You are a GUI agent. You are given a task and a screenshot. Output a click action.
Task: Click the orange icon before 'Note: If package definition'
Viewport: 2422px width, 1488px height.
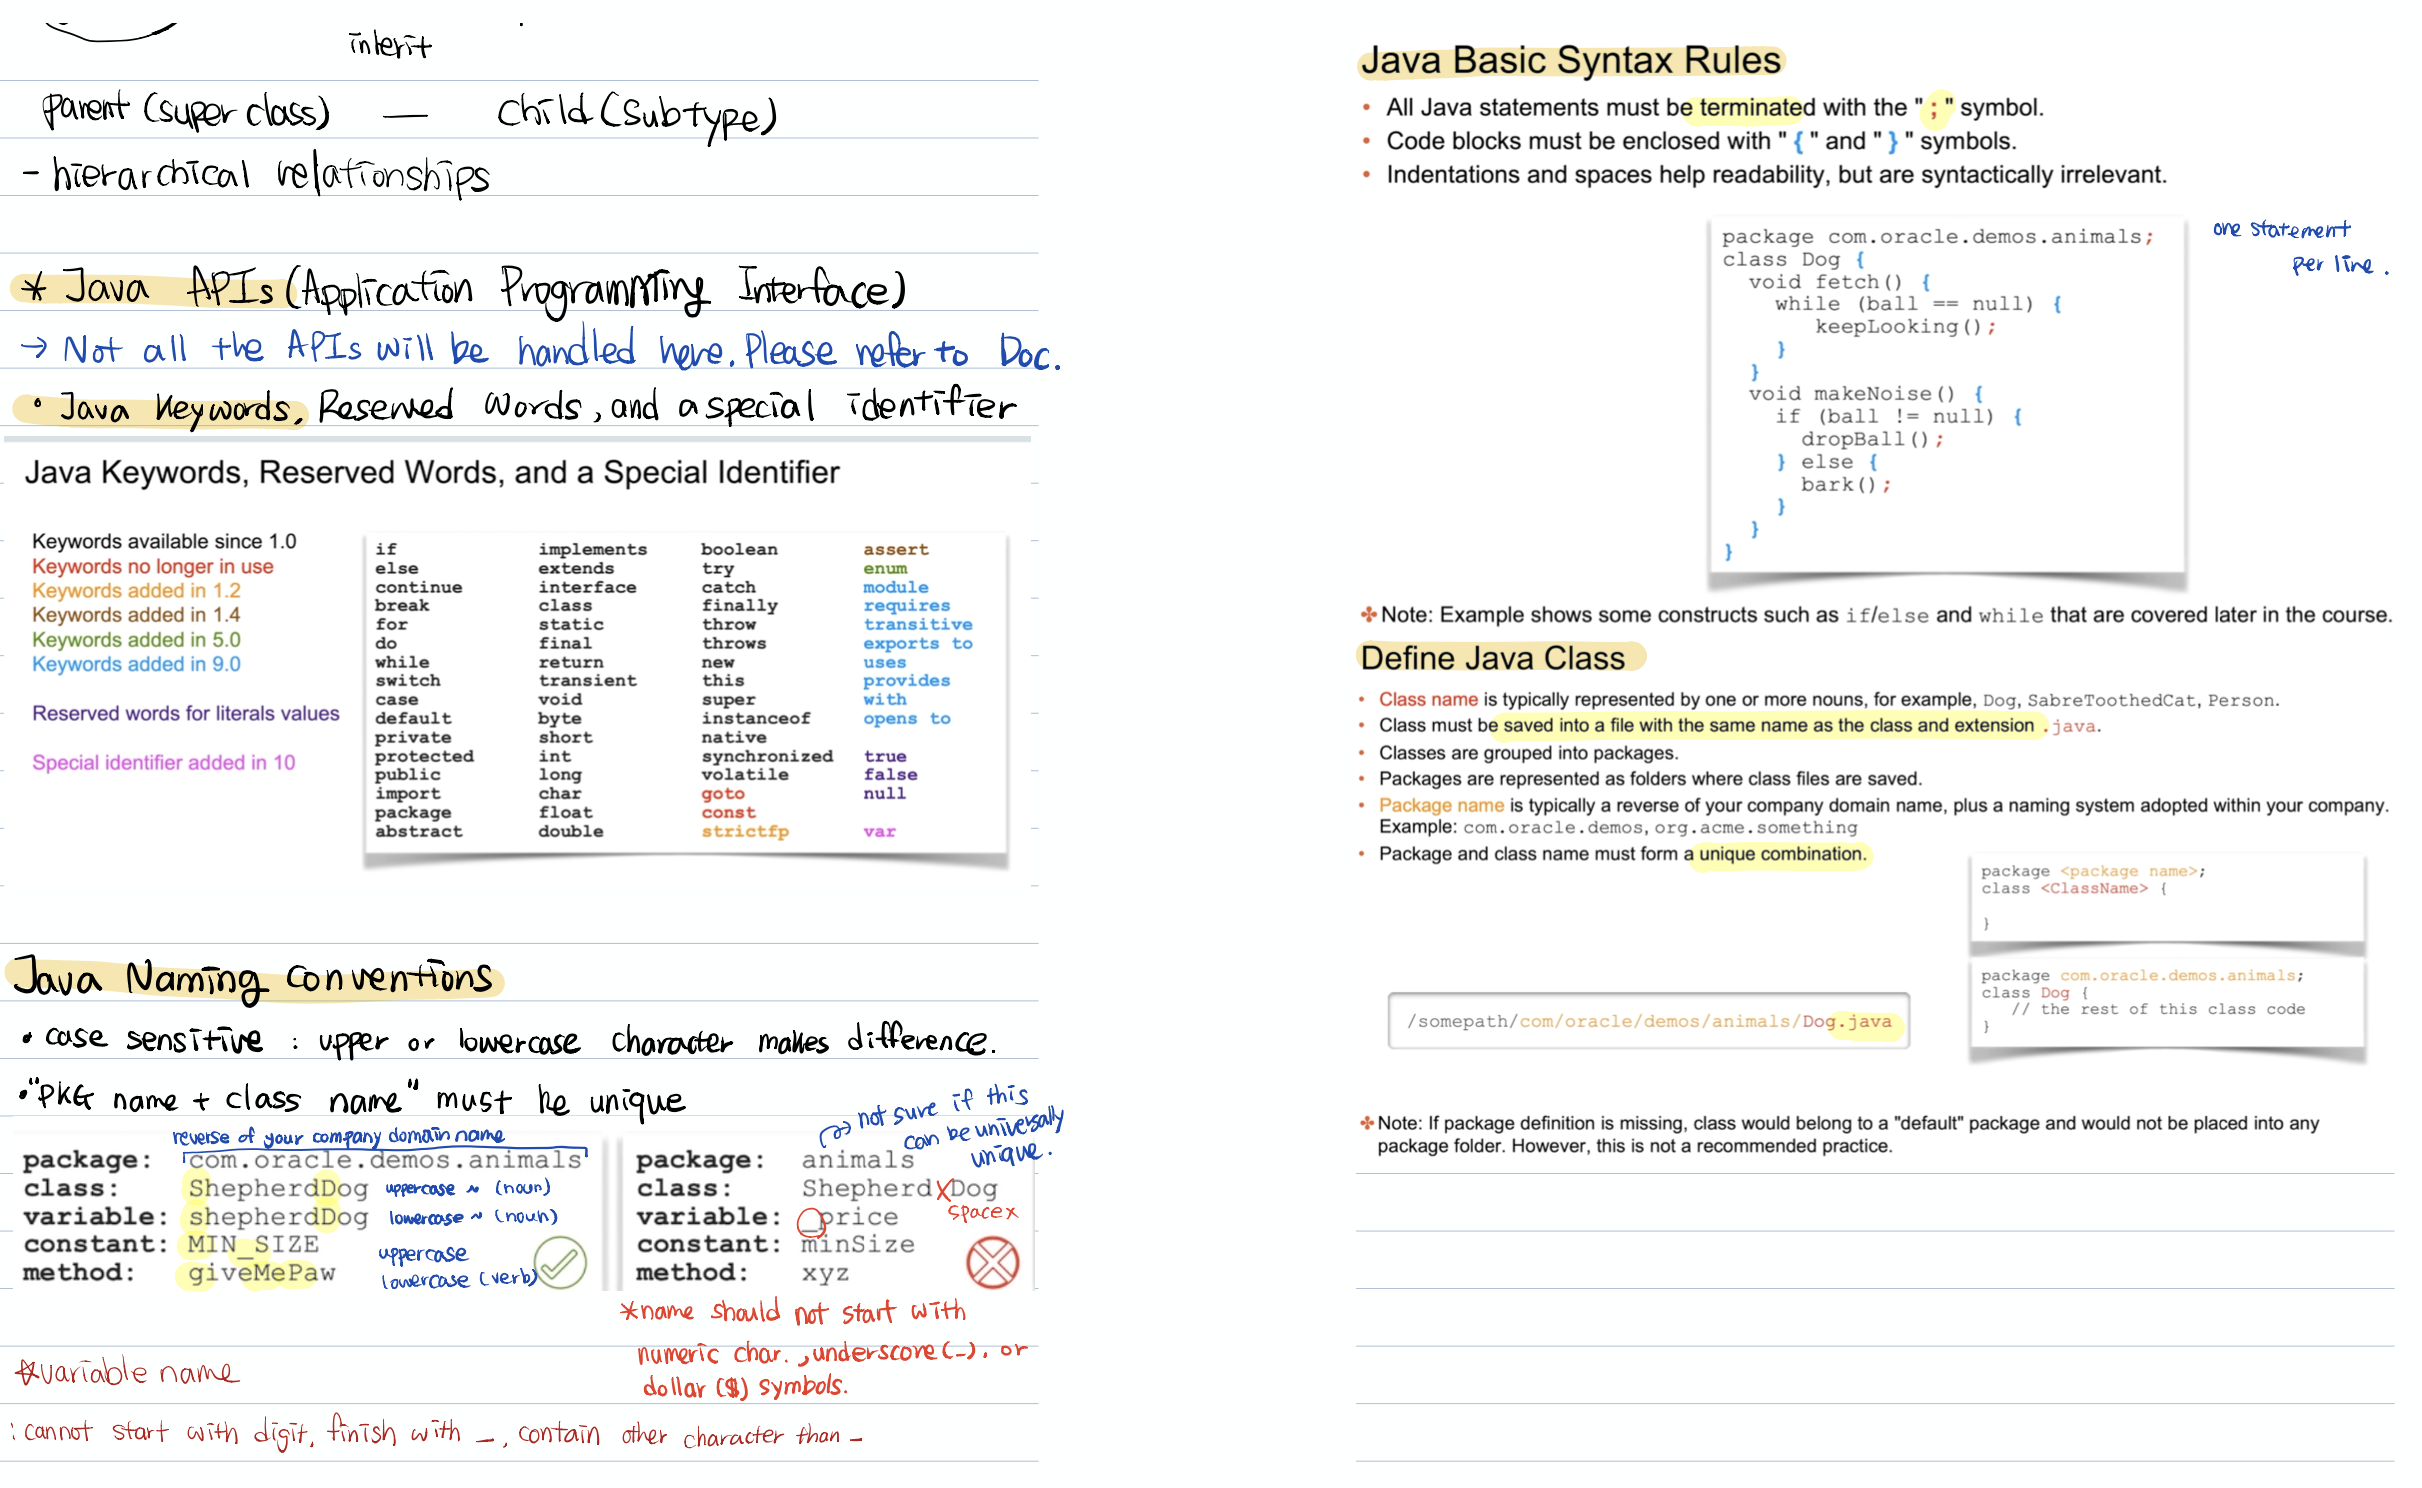1366,1123
